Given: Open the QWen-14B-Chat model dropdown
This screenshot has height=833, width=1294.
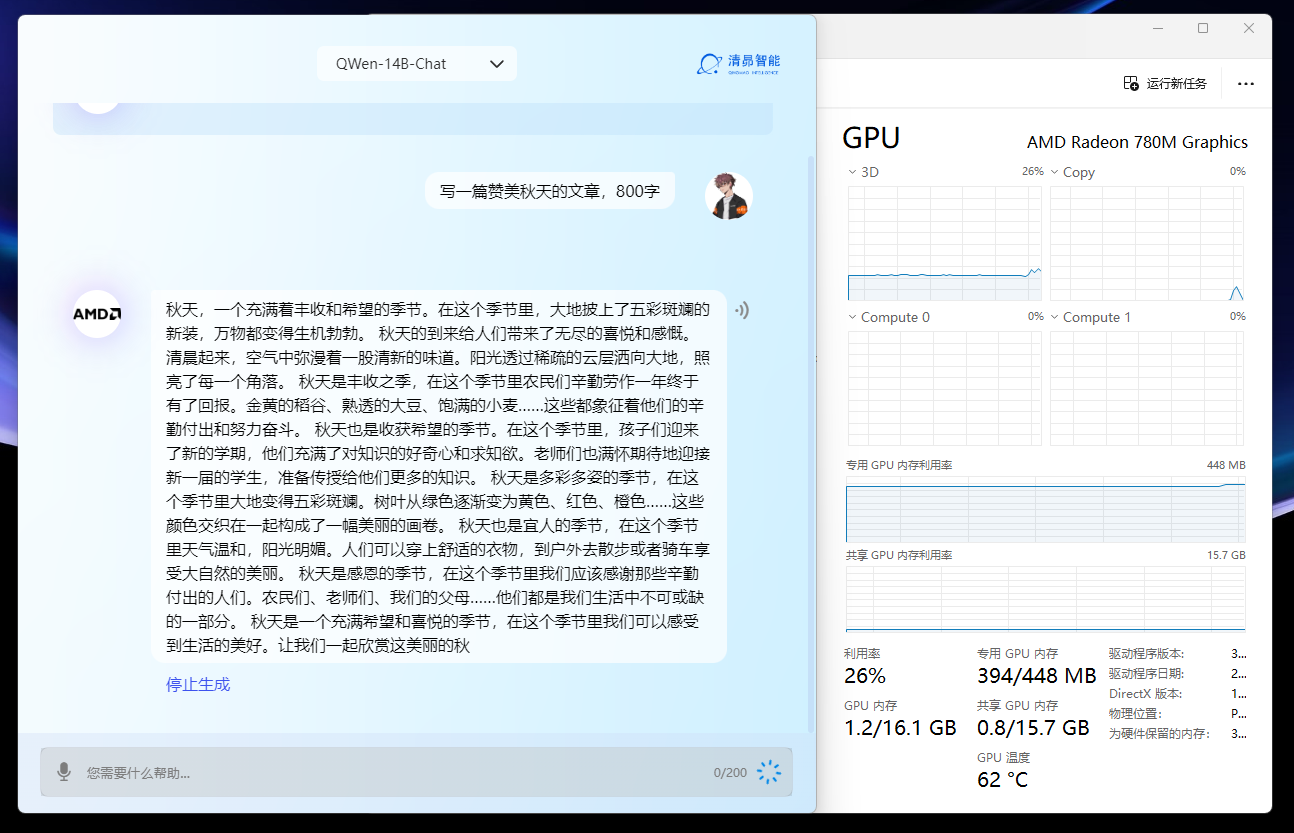Looking at the screenshot, I should [417, 62].
